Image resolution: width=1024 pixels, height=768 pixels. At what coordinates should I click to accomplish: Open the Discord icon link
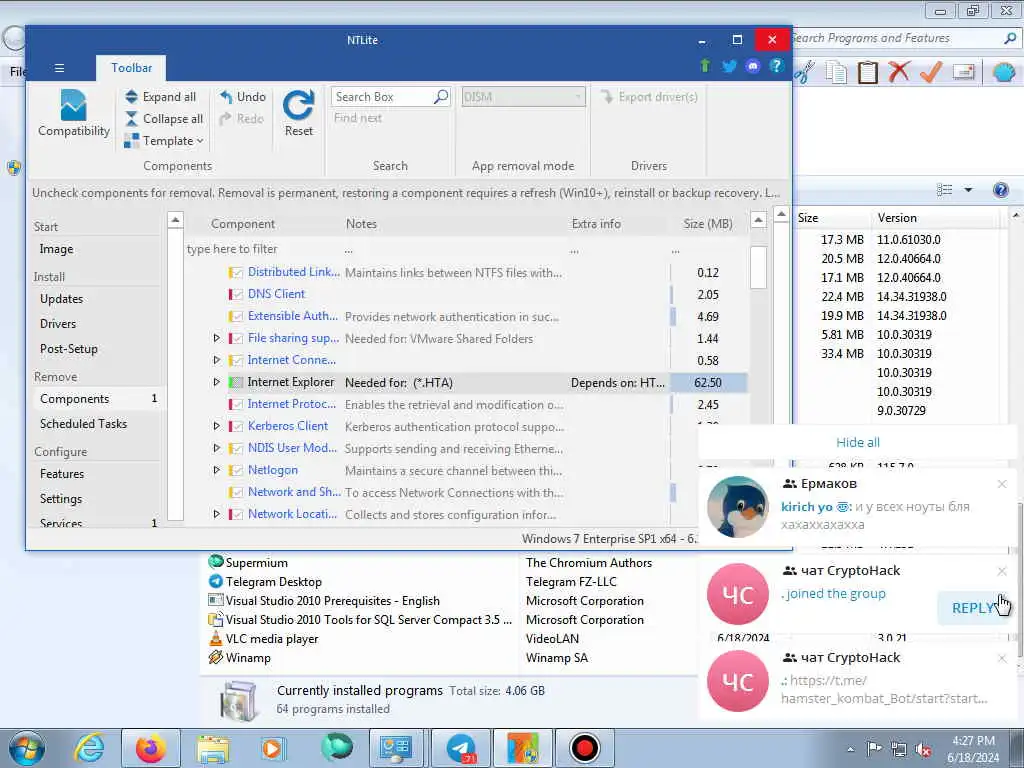752,66
